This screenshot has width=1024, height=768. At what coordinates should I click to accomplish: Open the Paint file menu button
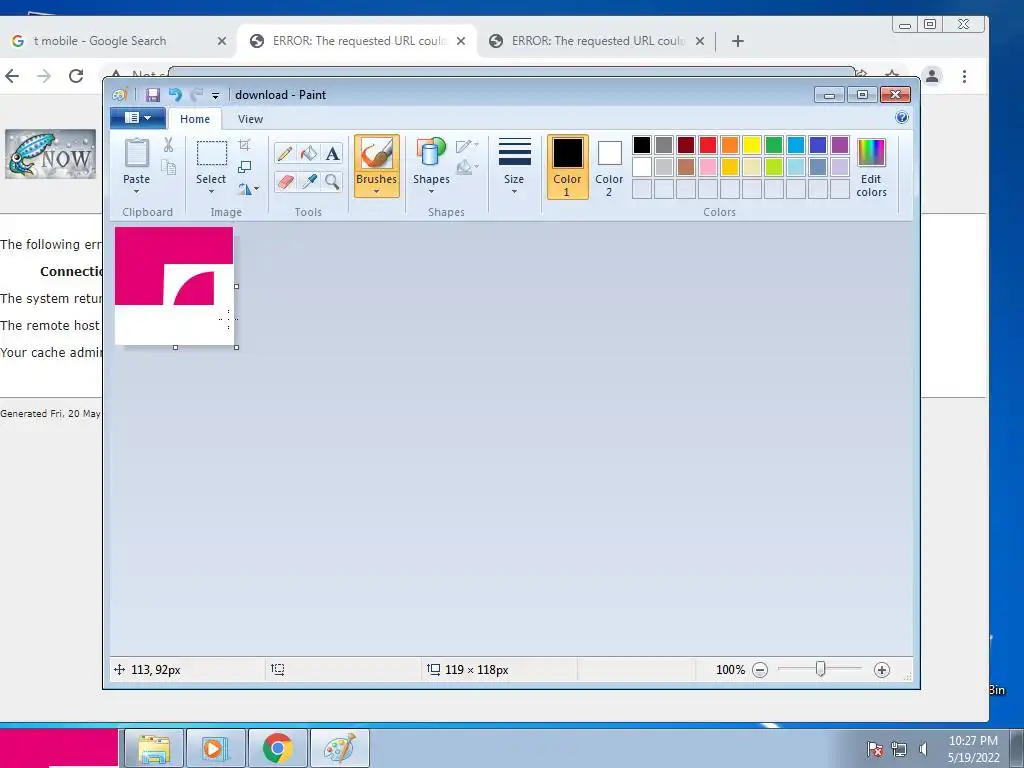click(x=138, y=118)
